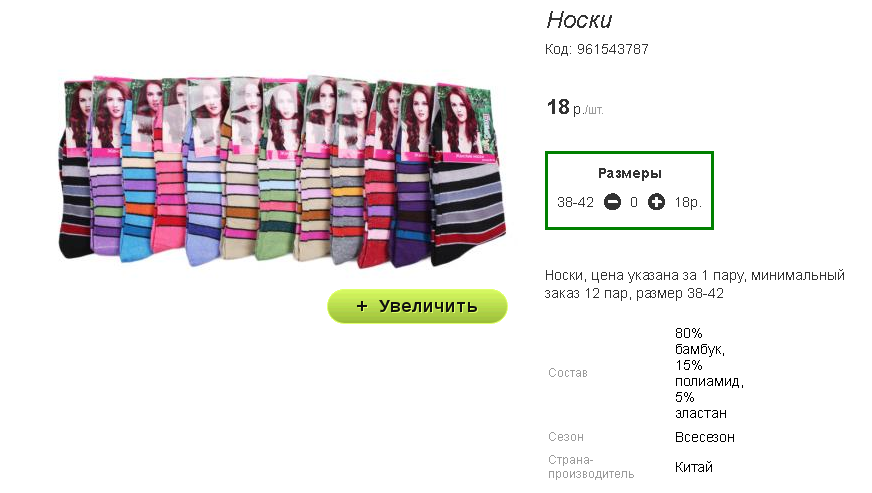The height and width of the screenshot is (493, 872).
Task: Select the Китай country value
Action: 693,467
